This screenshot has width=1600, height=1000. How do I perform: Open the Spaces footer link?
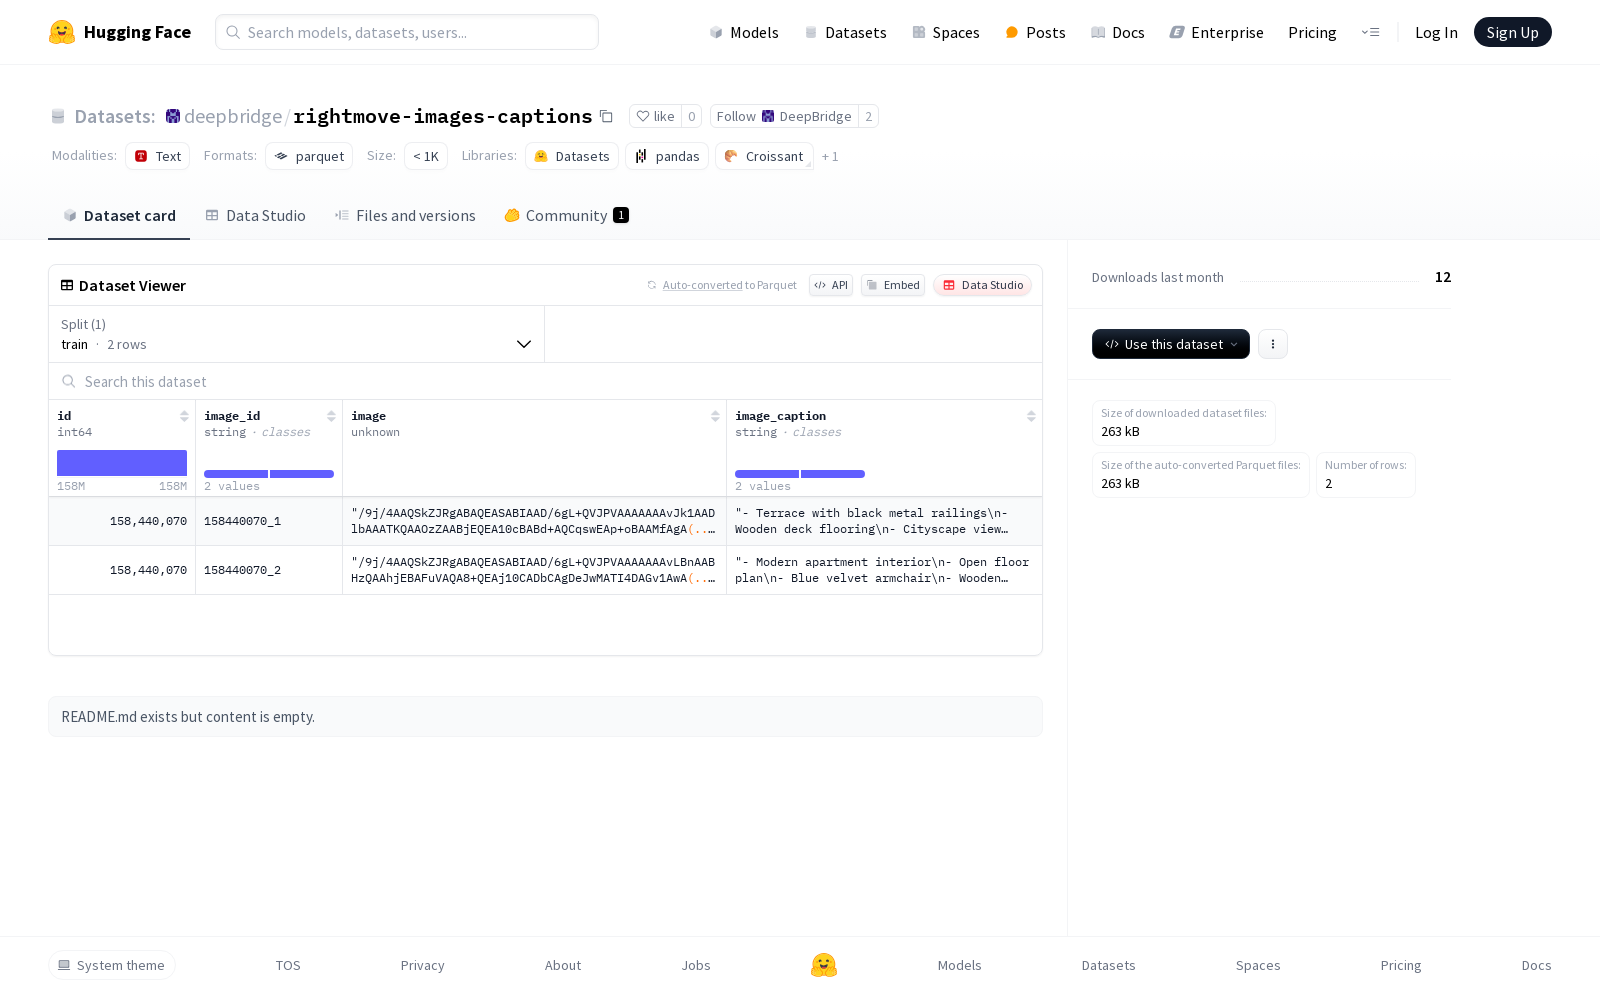[x=1258, y=965]
